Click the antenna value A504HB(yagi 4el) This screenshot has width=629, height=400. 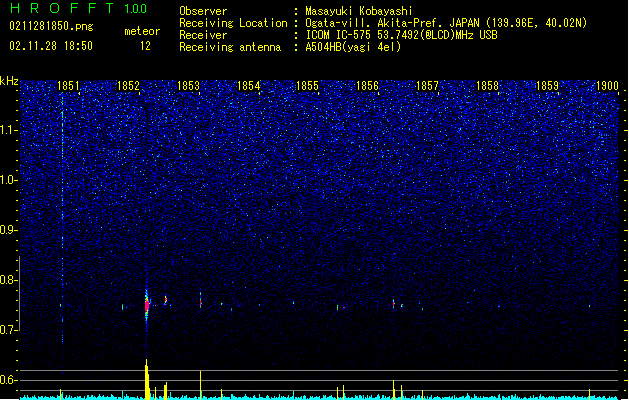pos(353,47)
